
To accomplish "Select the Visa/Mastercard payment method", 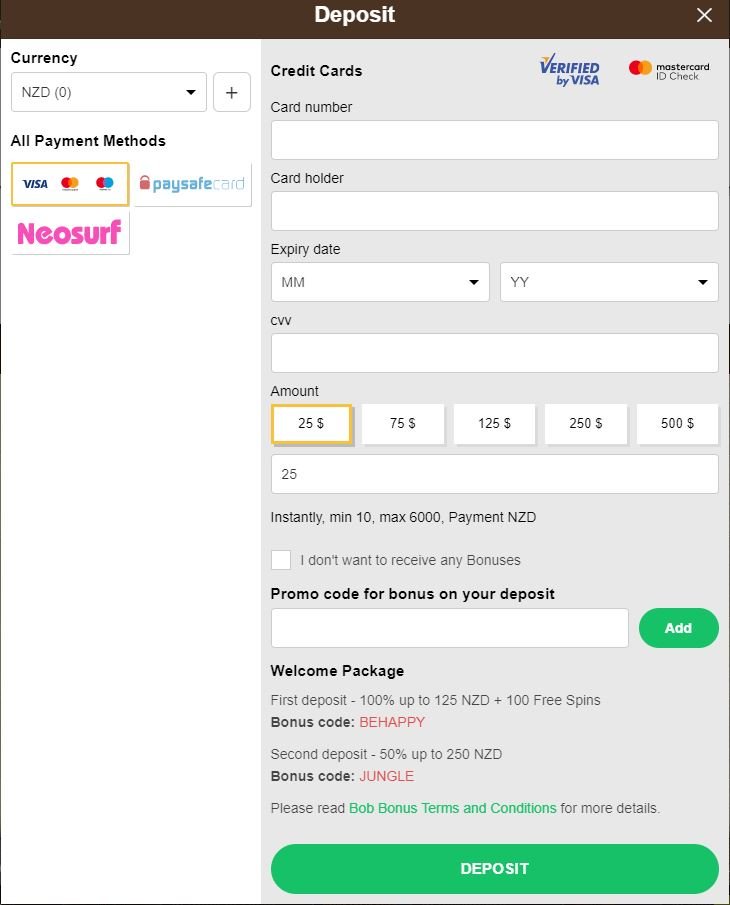I will tap(70, 184).
